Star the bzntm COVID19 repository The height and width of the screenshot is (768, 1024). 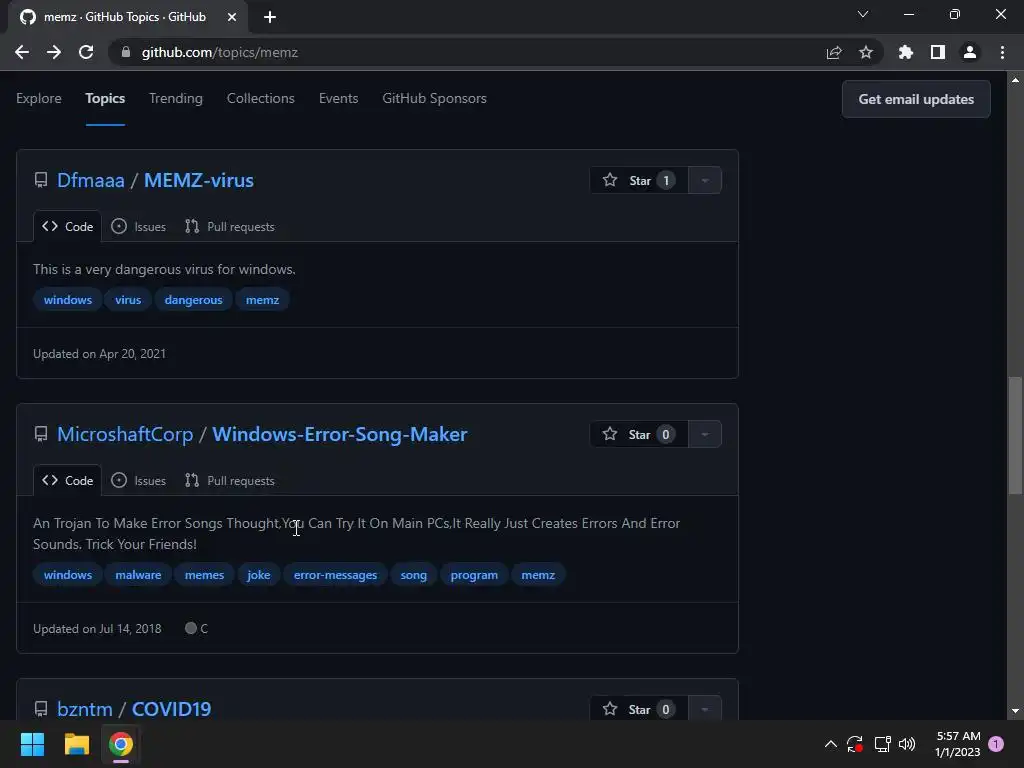pyautogui.click(x=639, y=709)
